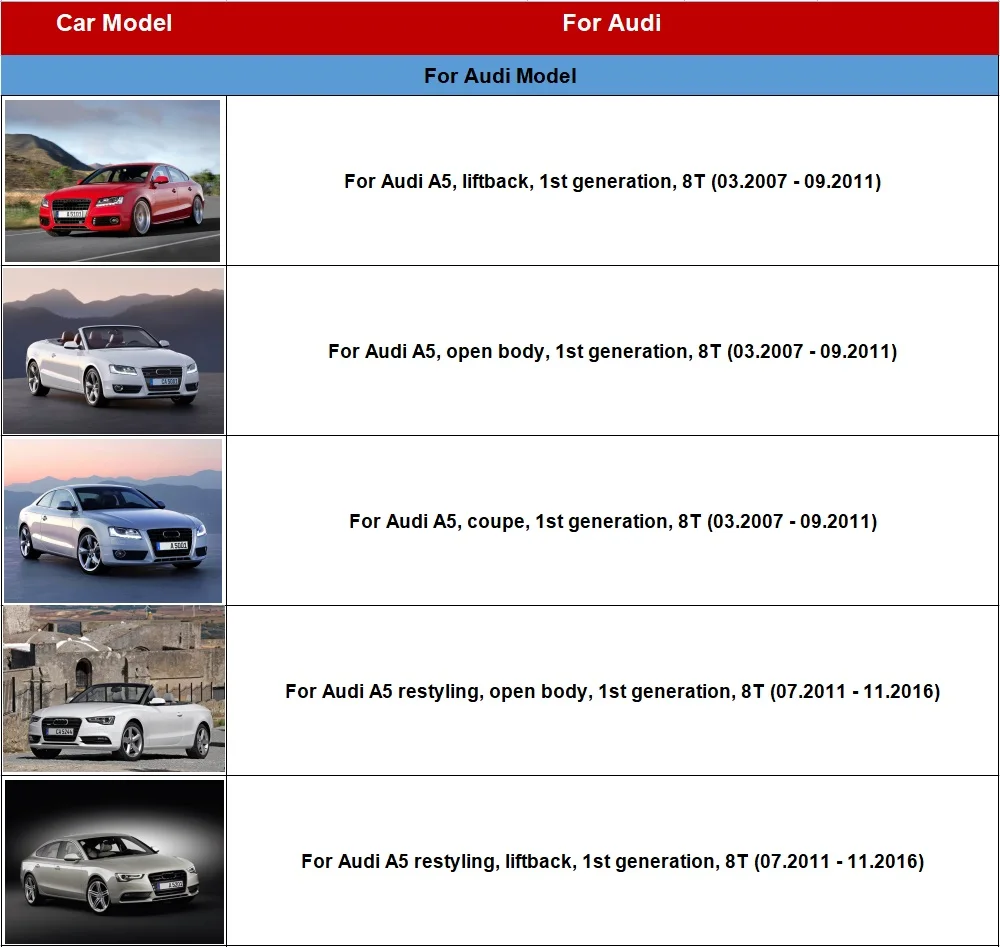Viewport: 1000px width, 947px height.
Task: Select text 'For Audi A5 restyling, liftback, 1st generation, 8T (07.2011 - 11.2016)'
Action: tap(612, 862)
